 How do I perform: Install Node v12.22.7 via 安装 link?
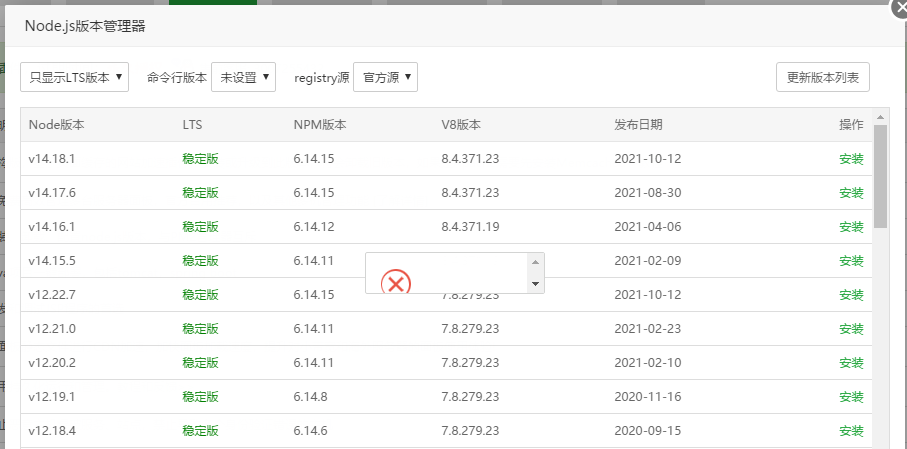coord(851,295)
